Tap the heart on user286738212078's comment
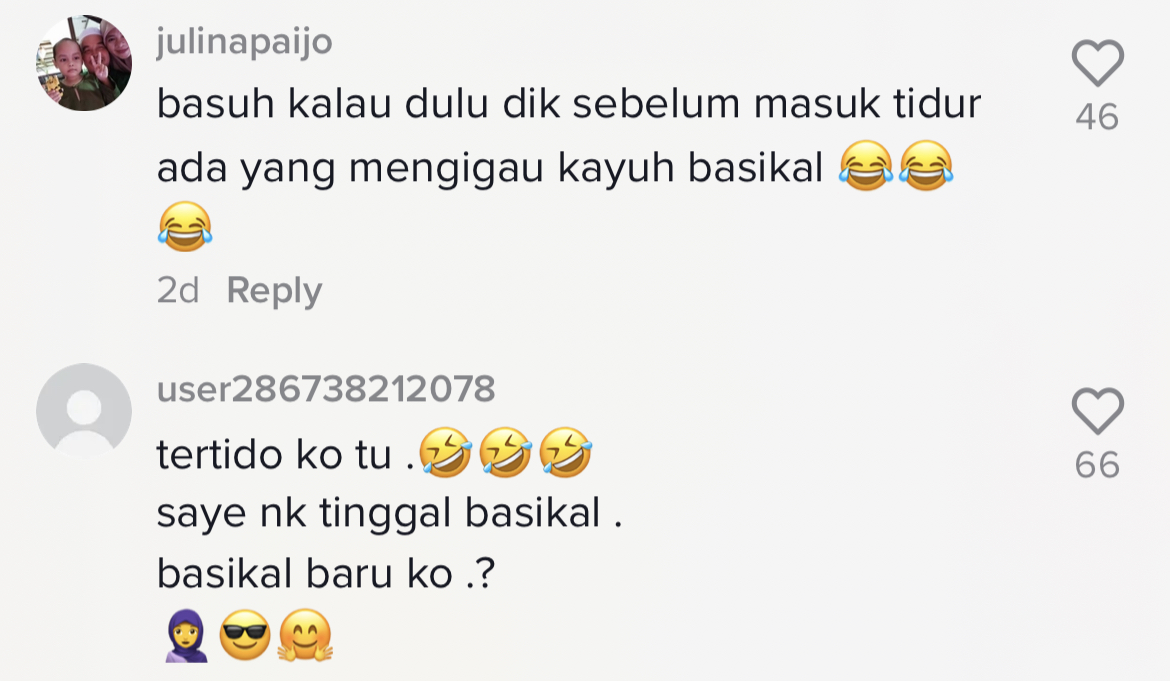Screen dimensions: 1170x681 (1097, 412)
